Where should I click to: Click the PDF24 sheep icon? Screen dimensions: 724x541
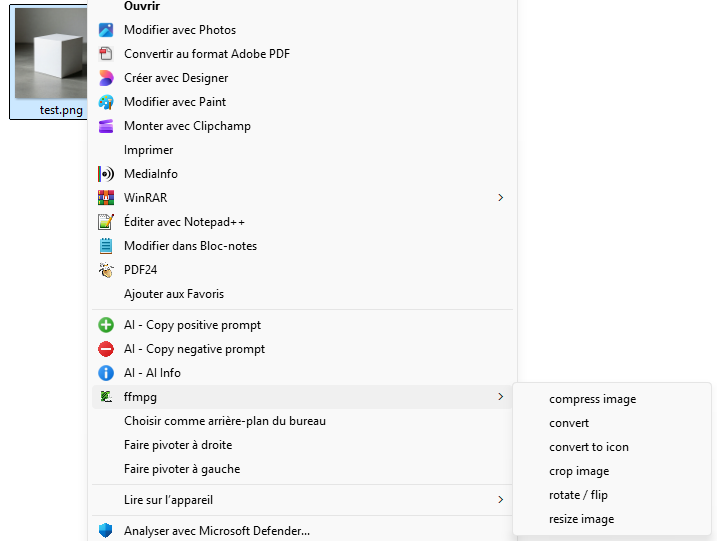(106, 270)
